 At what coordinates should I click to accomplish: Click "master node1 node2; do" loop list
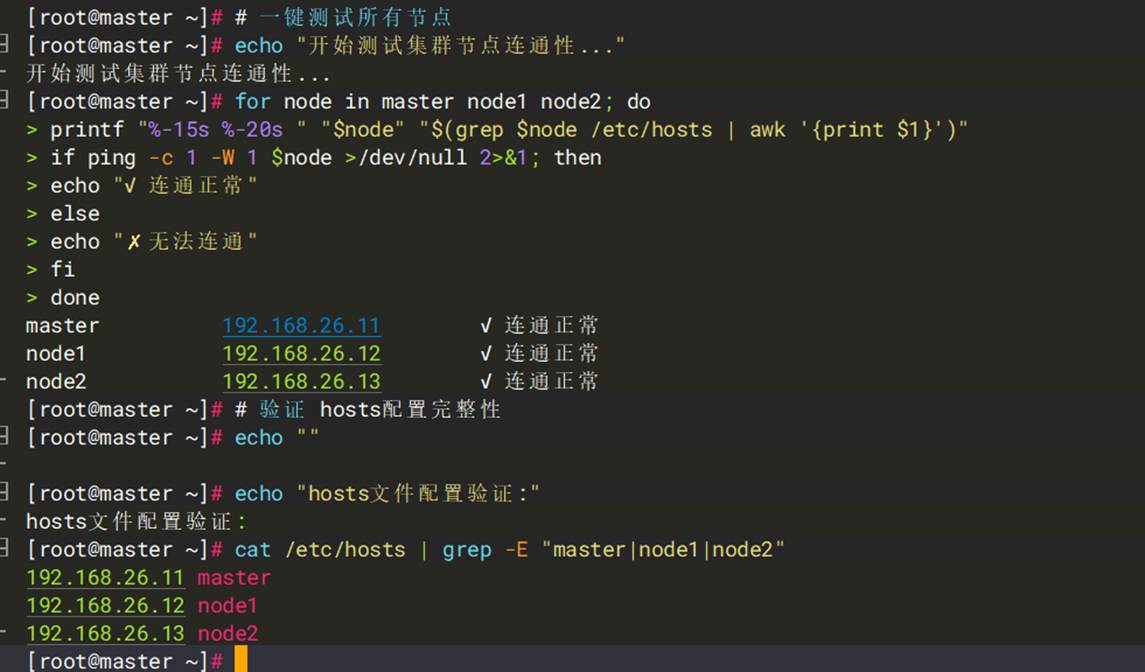tap(516, 102)
